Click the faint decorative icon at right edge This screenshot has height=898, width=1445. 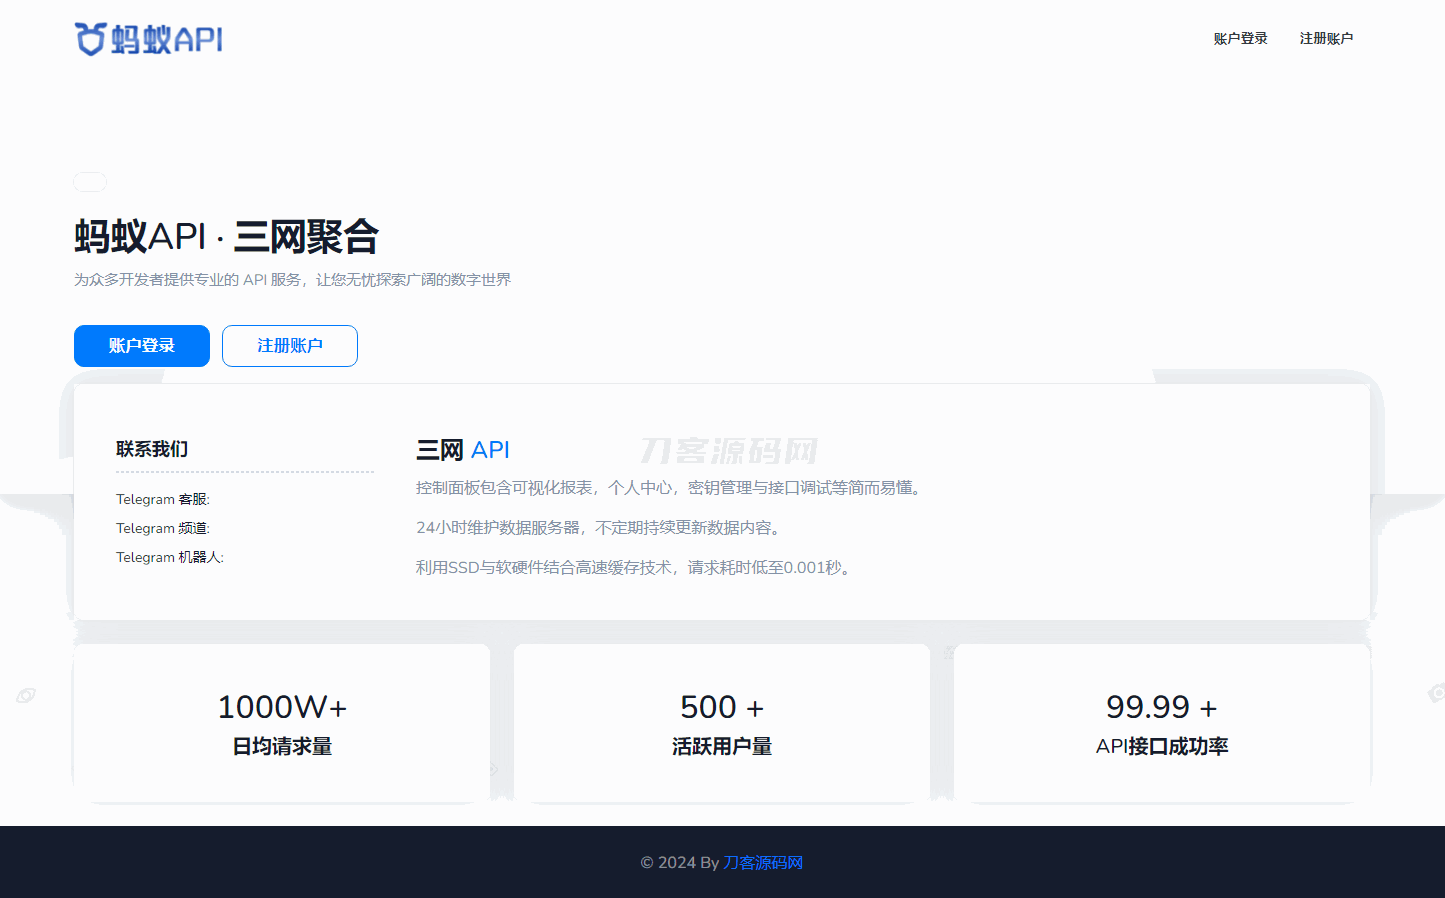[1436, 692]
